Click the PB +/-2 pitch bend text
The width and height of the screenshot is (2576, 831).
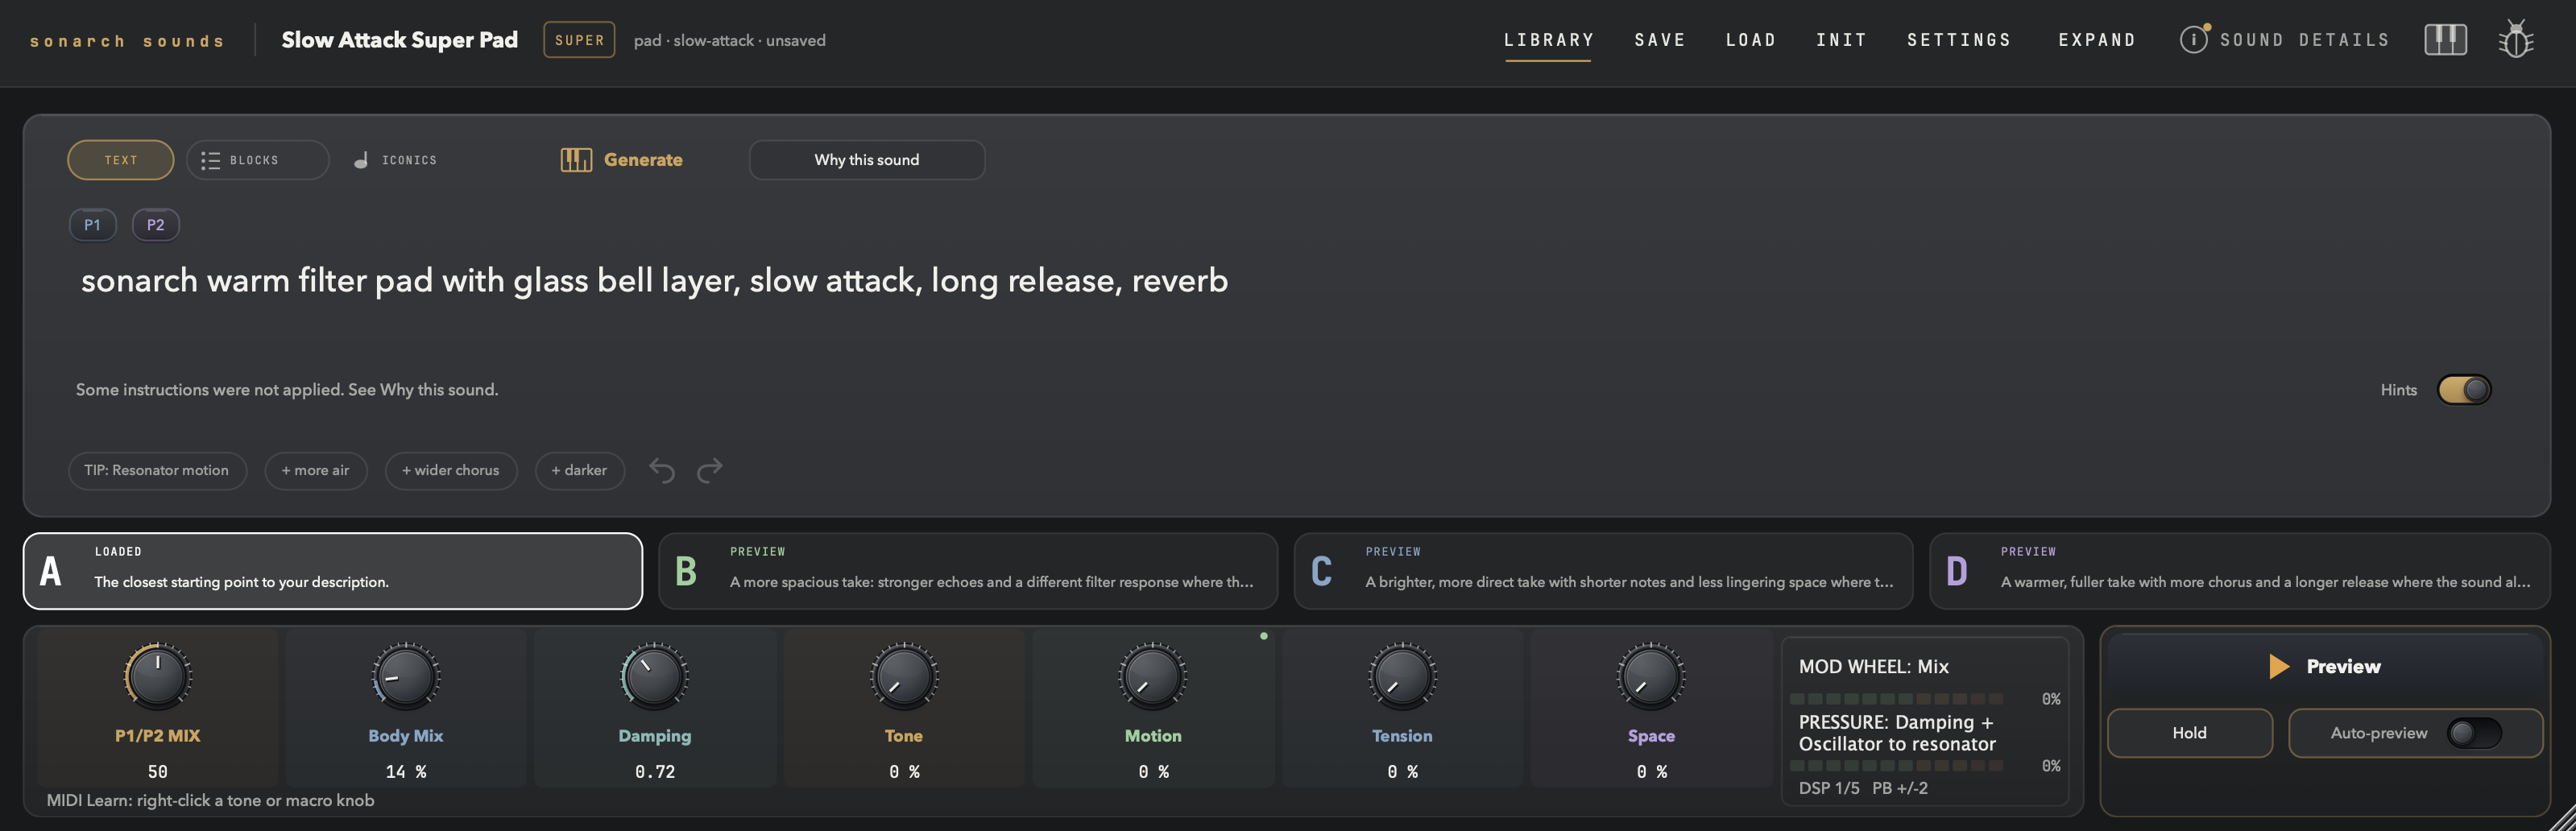coord(1899,789)
